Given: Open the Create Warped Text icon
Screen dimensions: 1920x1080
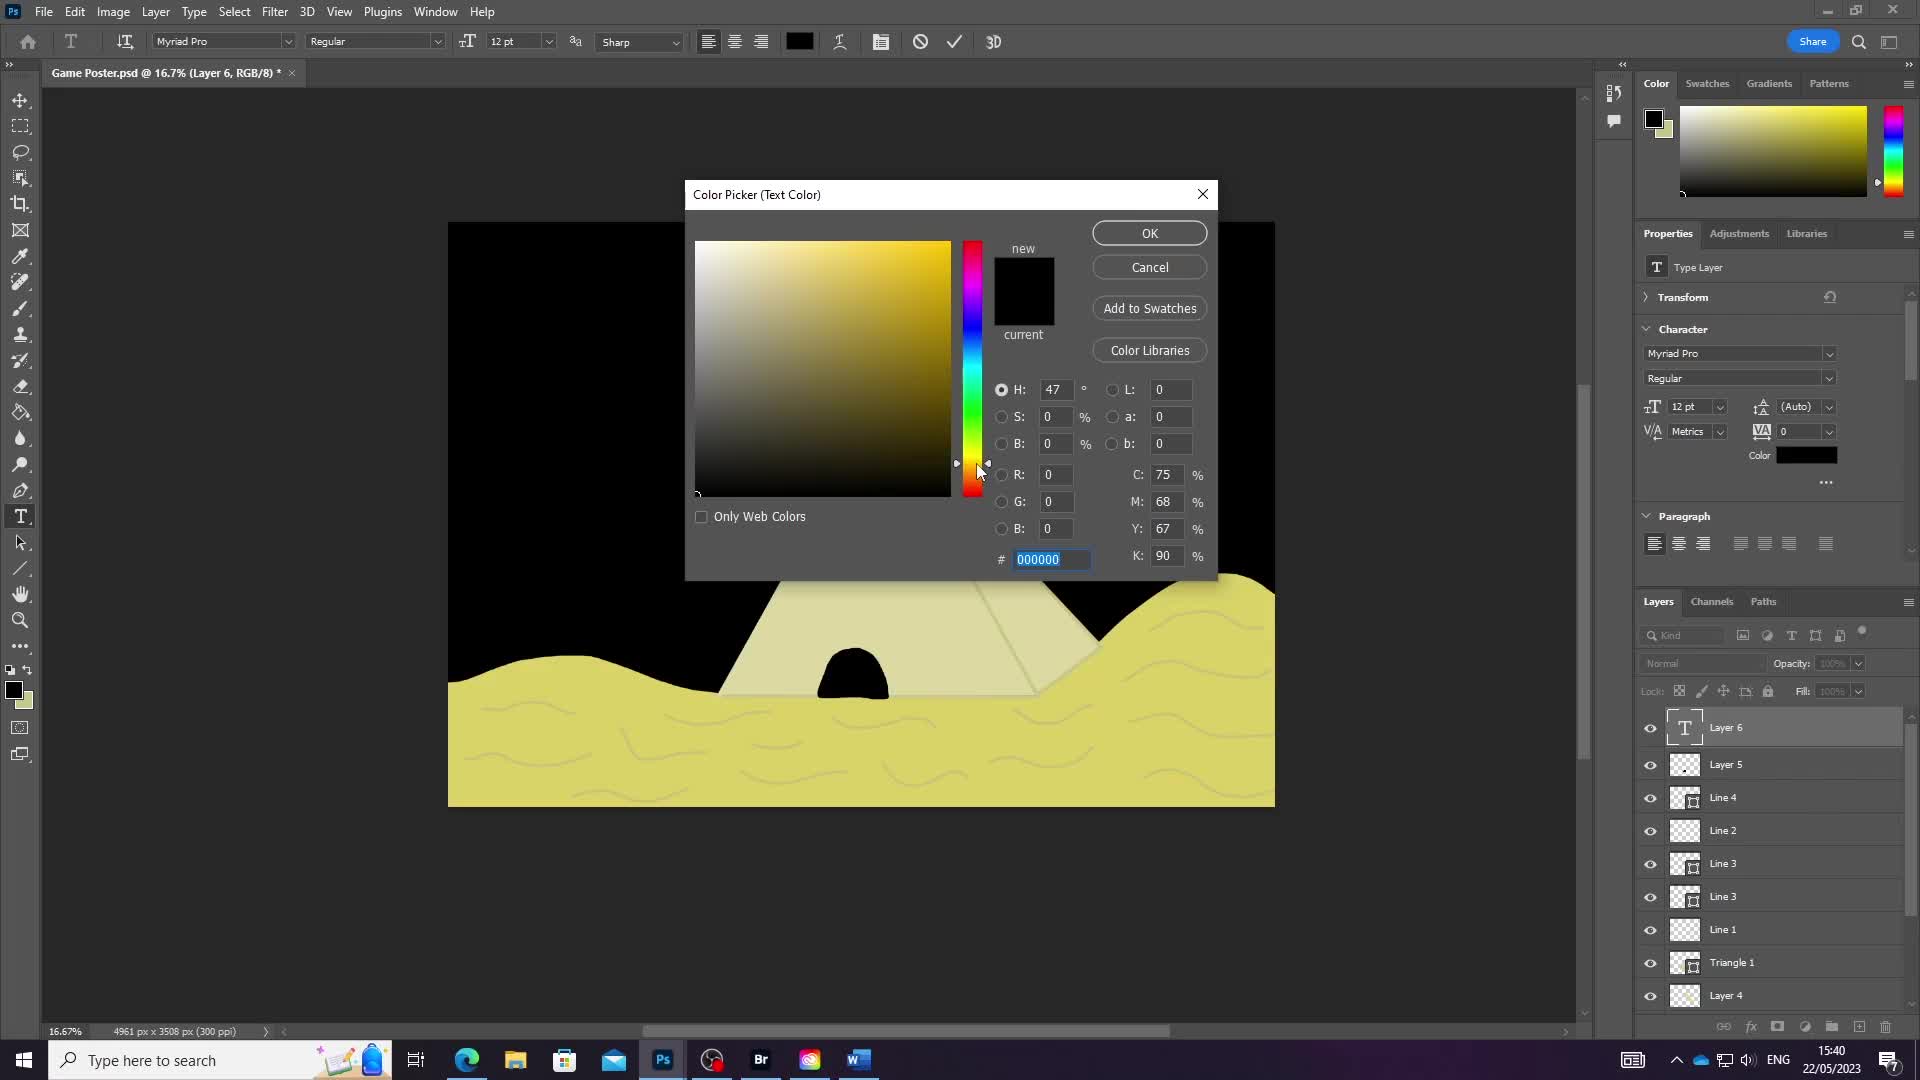Looking at the screenshot, I should pos(840,42).
